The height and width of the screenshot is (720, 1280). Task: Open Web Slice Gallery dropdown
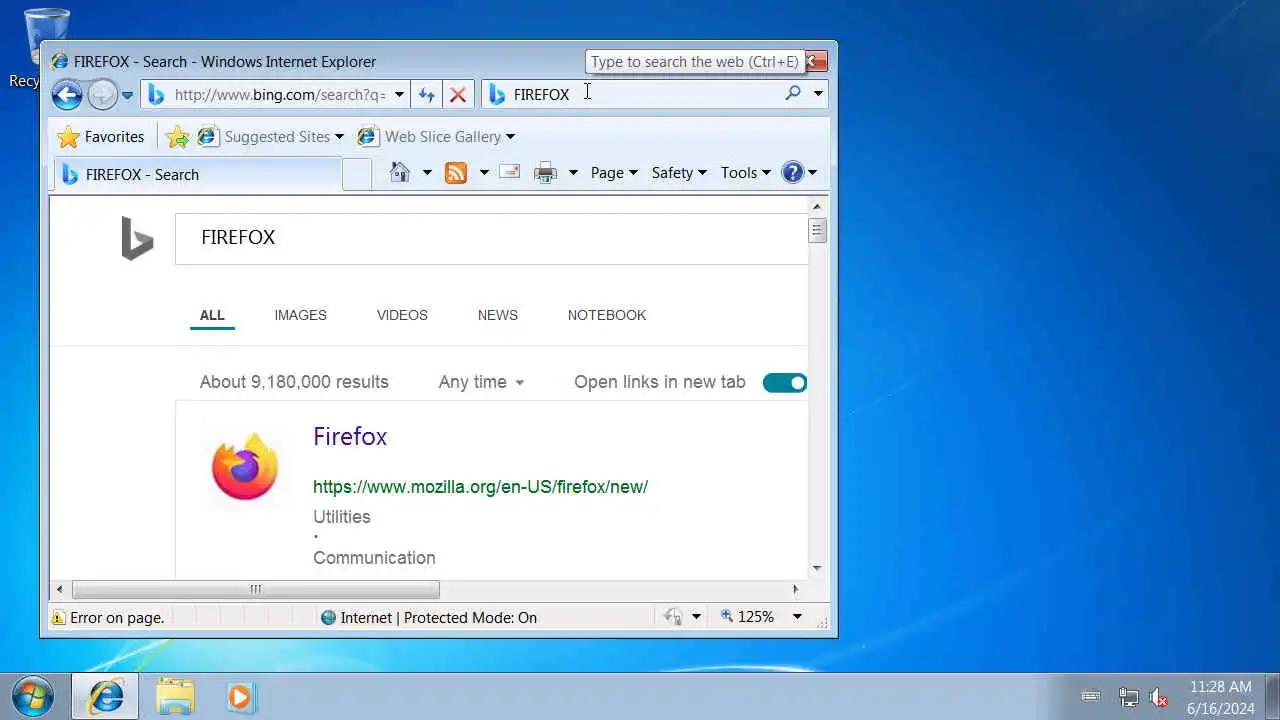coord(436,137)
